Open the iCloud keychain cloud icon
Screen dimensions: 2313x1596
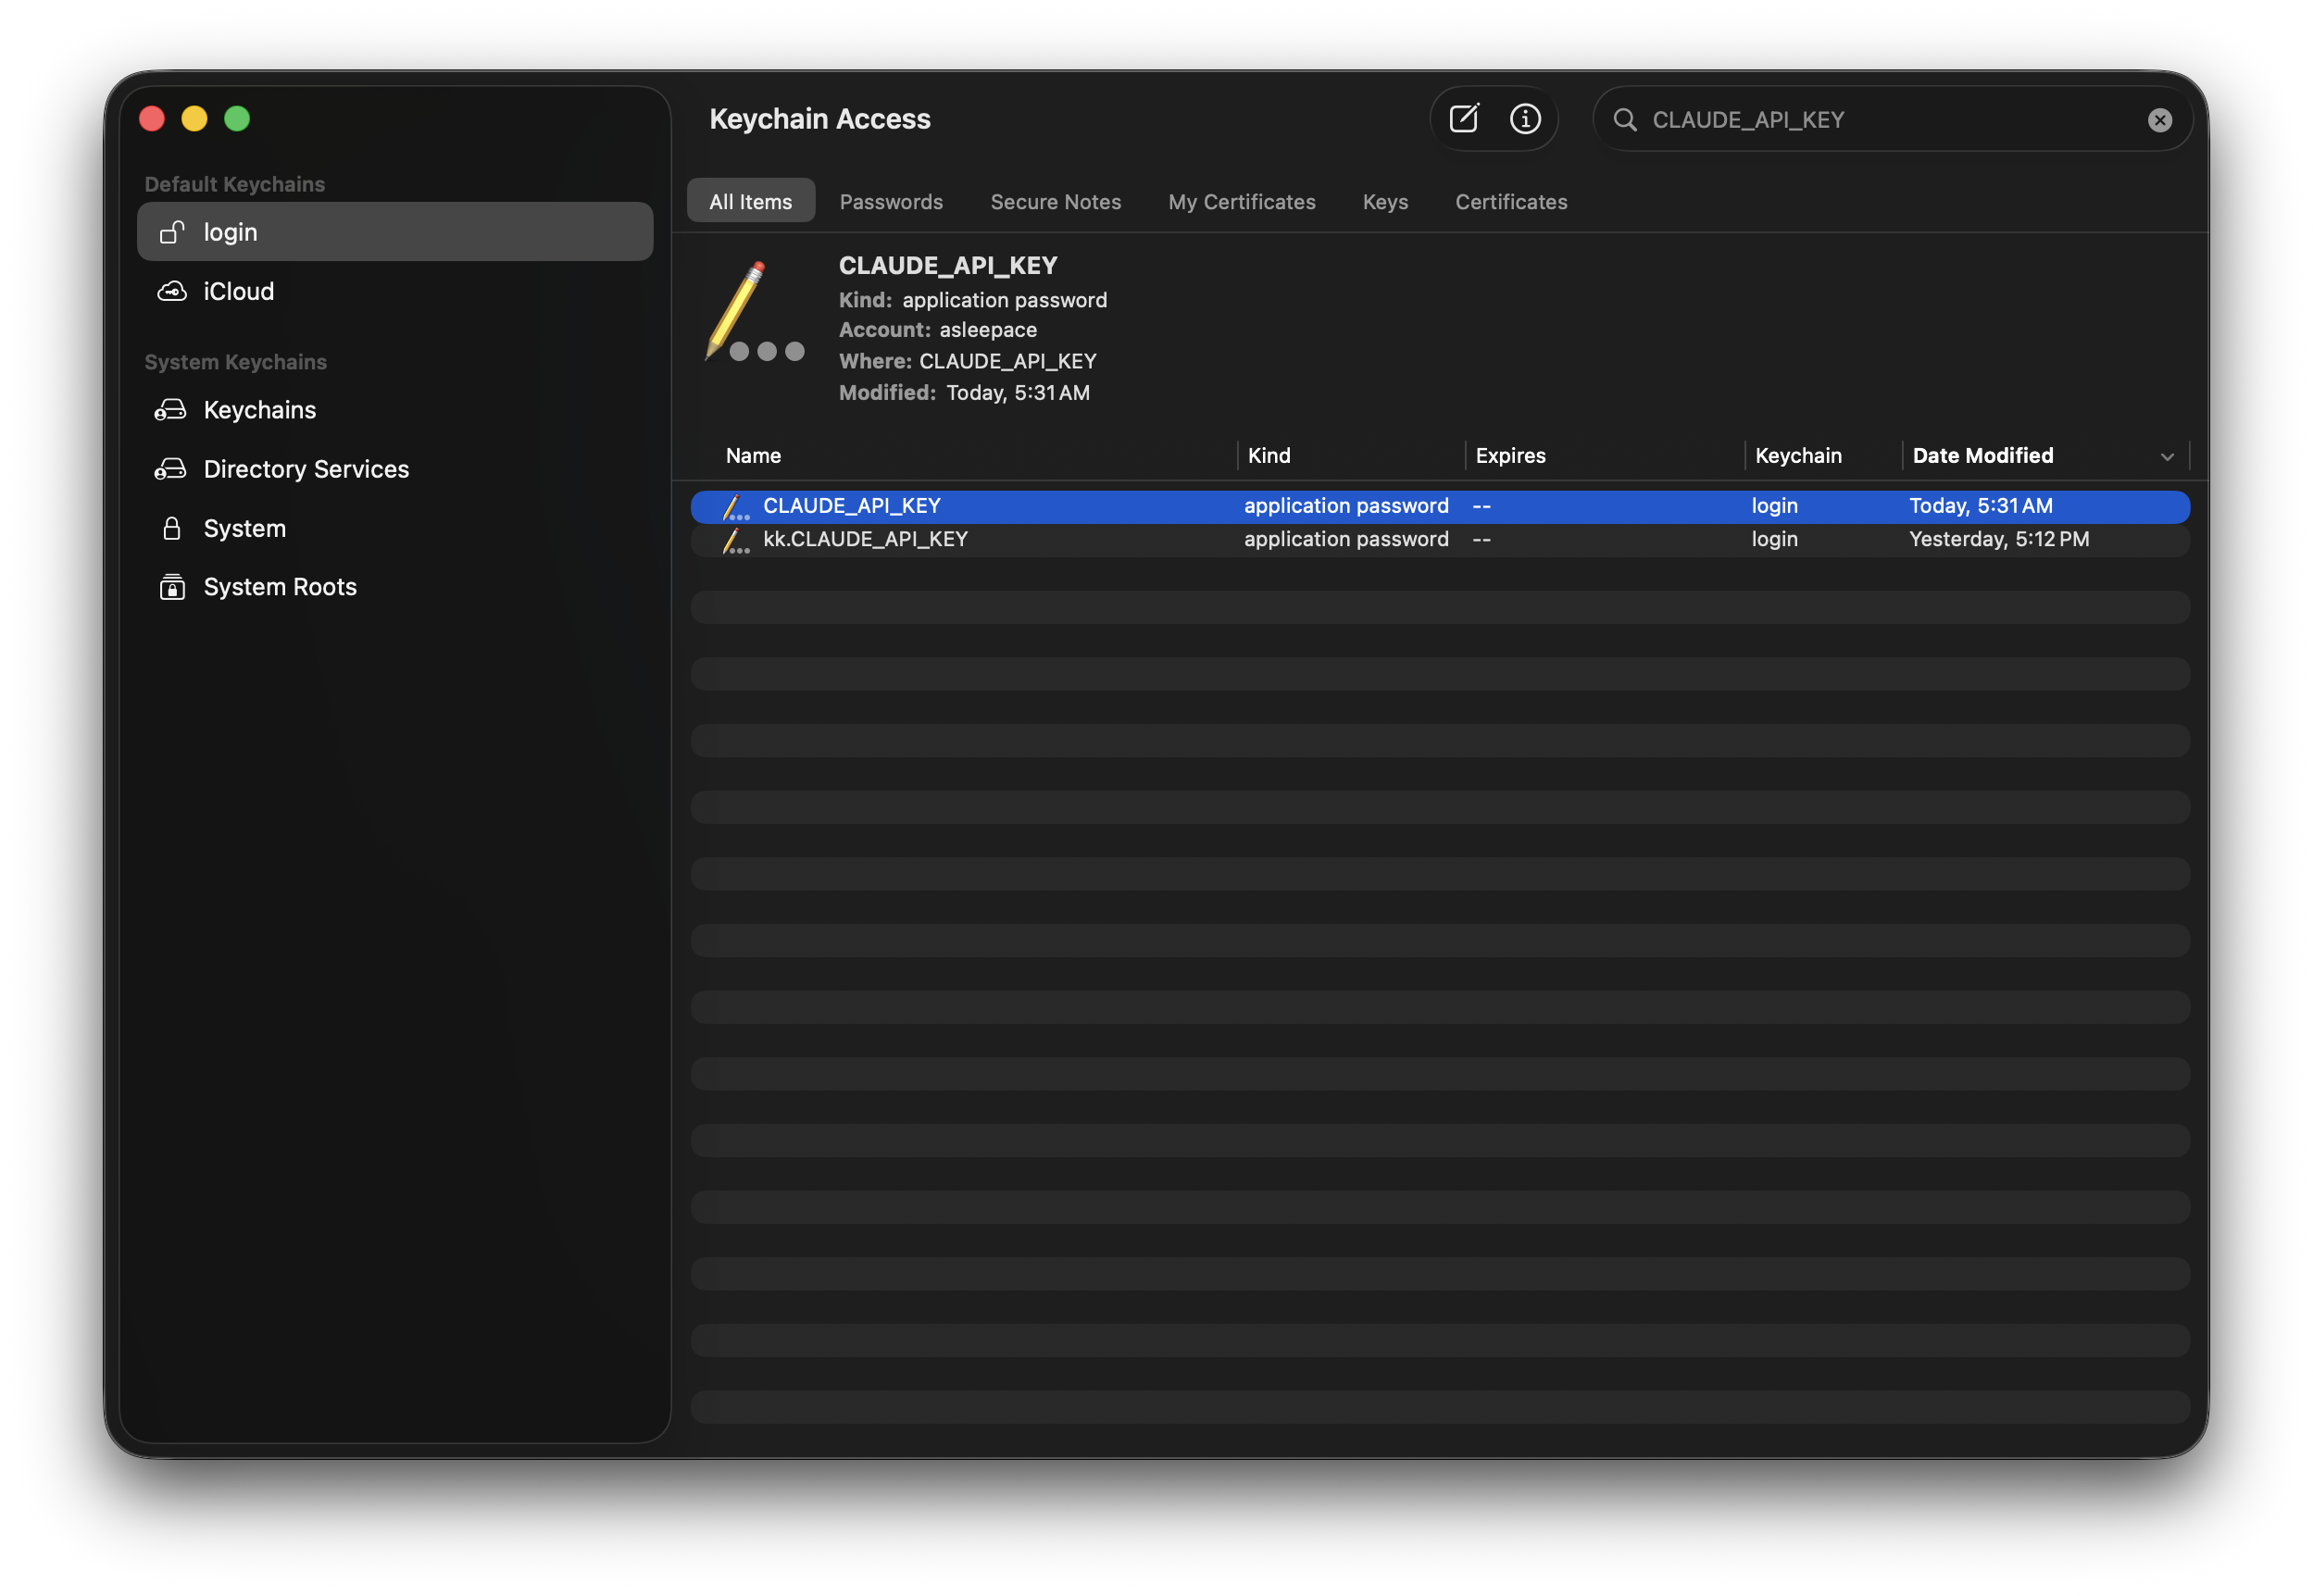pyautogui.click(x=172, y=291)
